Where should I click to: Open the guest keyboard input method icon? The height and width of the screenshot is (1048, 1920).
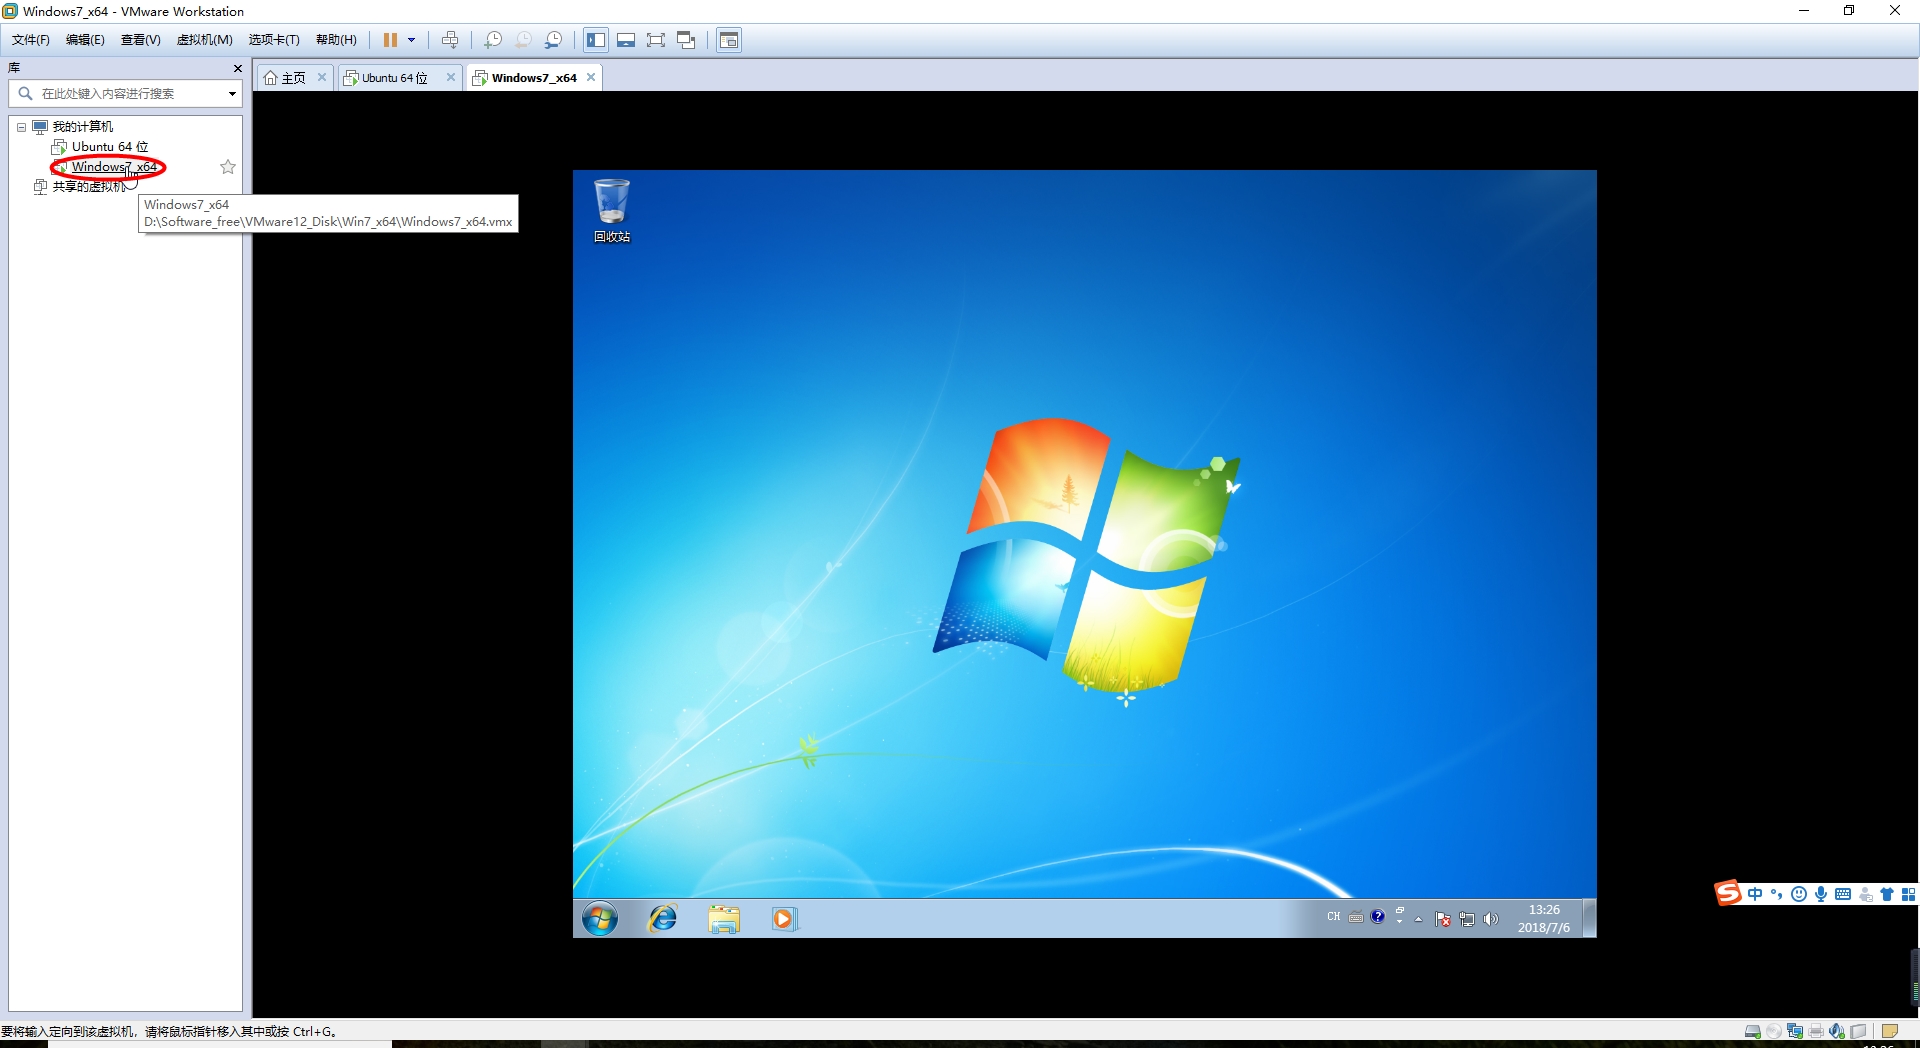pos(1356,917)
